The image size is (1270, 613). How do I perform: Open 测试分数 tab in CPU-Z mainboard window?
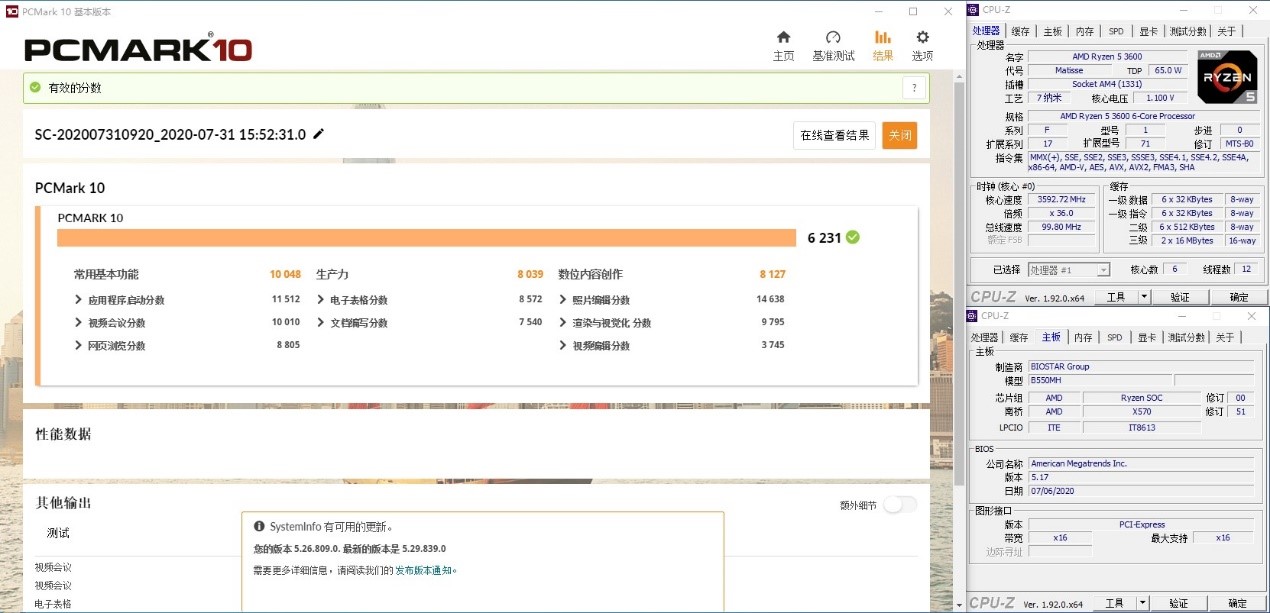pos(1187,338)
